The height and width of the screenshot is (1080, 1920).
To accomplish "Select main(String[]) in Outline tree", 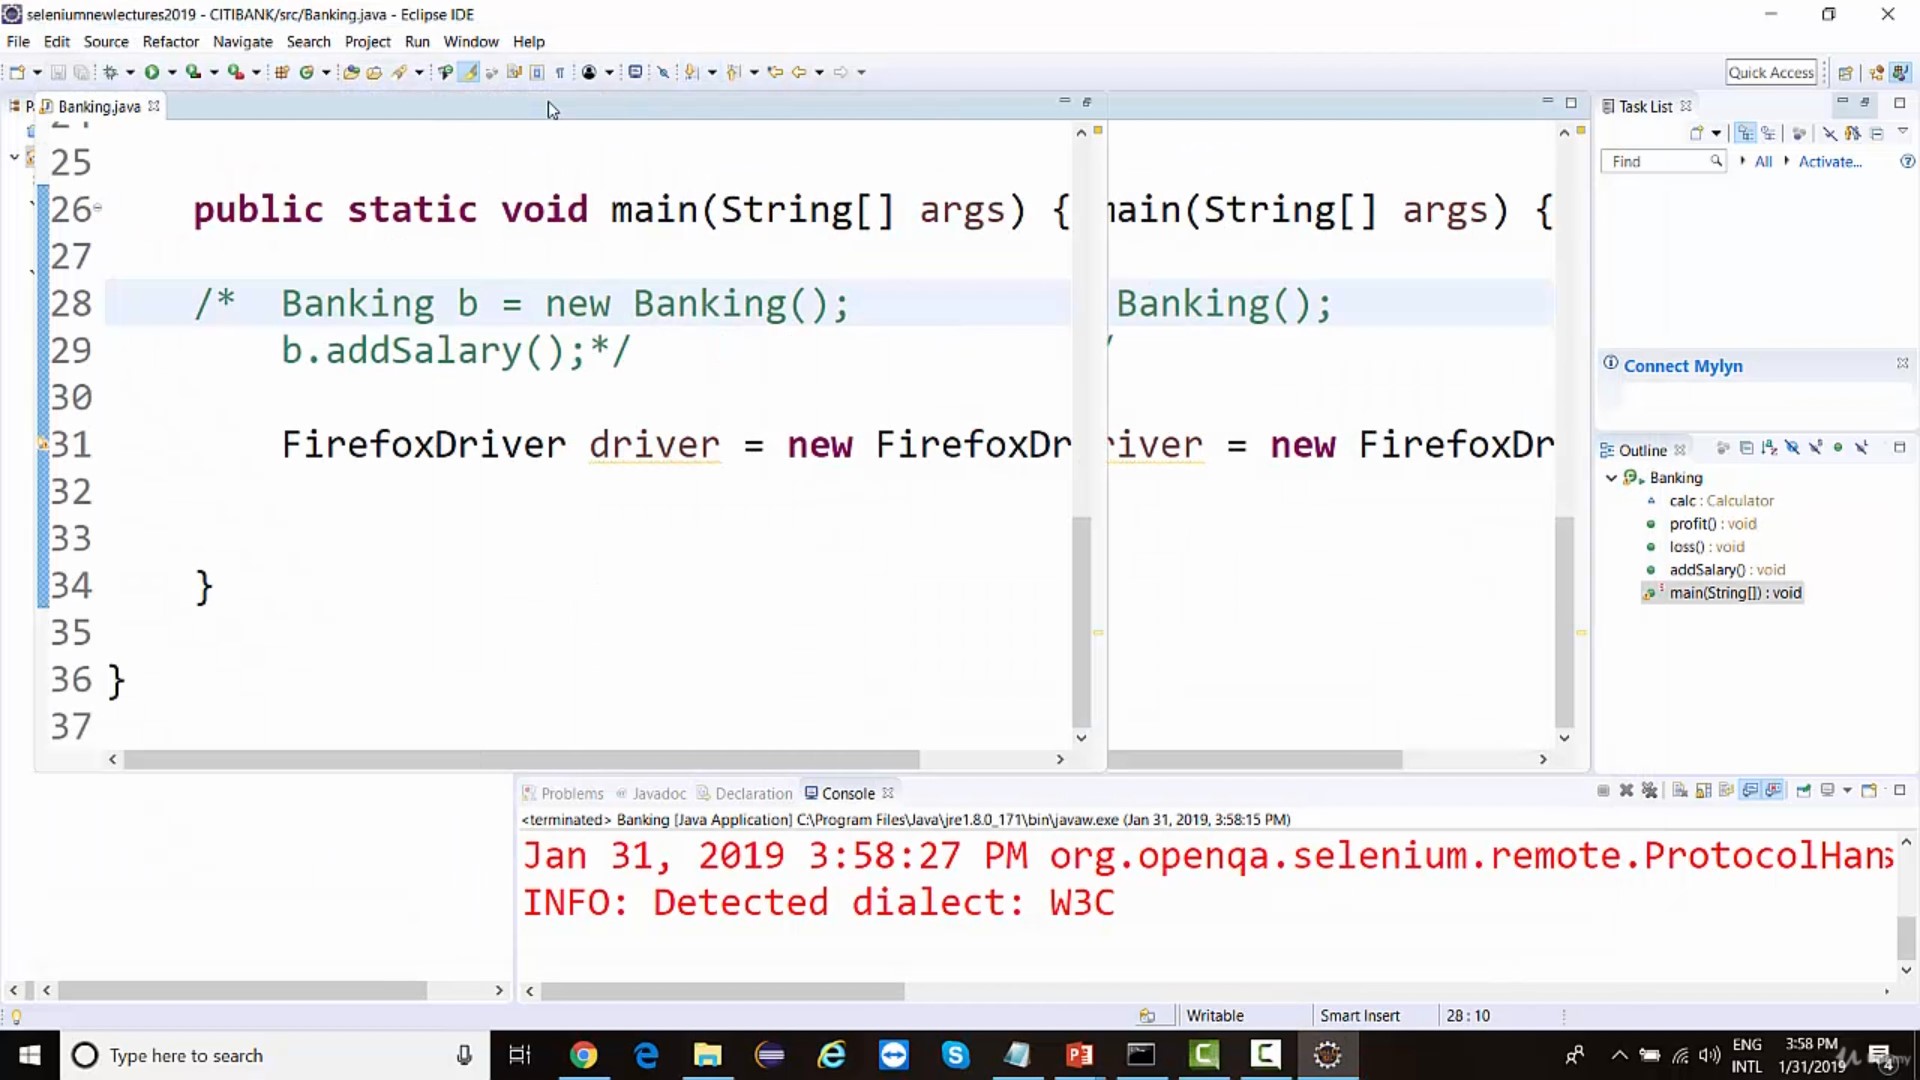I will tap(1734, 593).
